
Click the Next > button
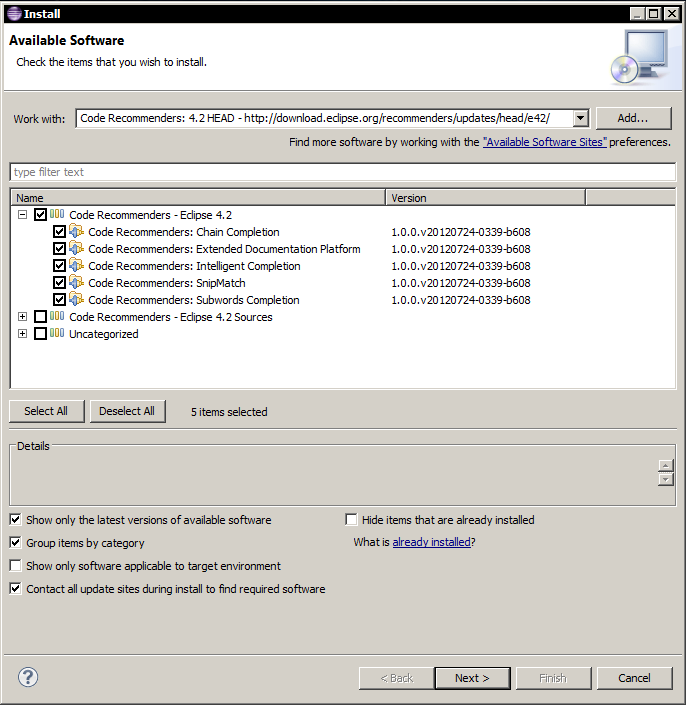[x=472, y=678]
